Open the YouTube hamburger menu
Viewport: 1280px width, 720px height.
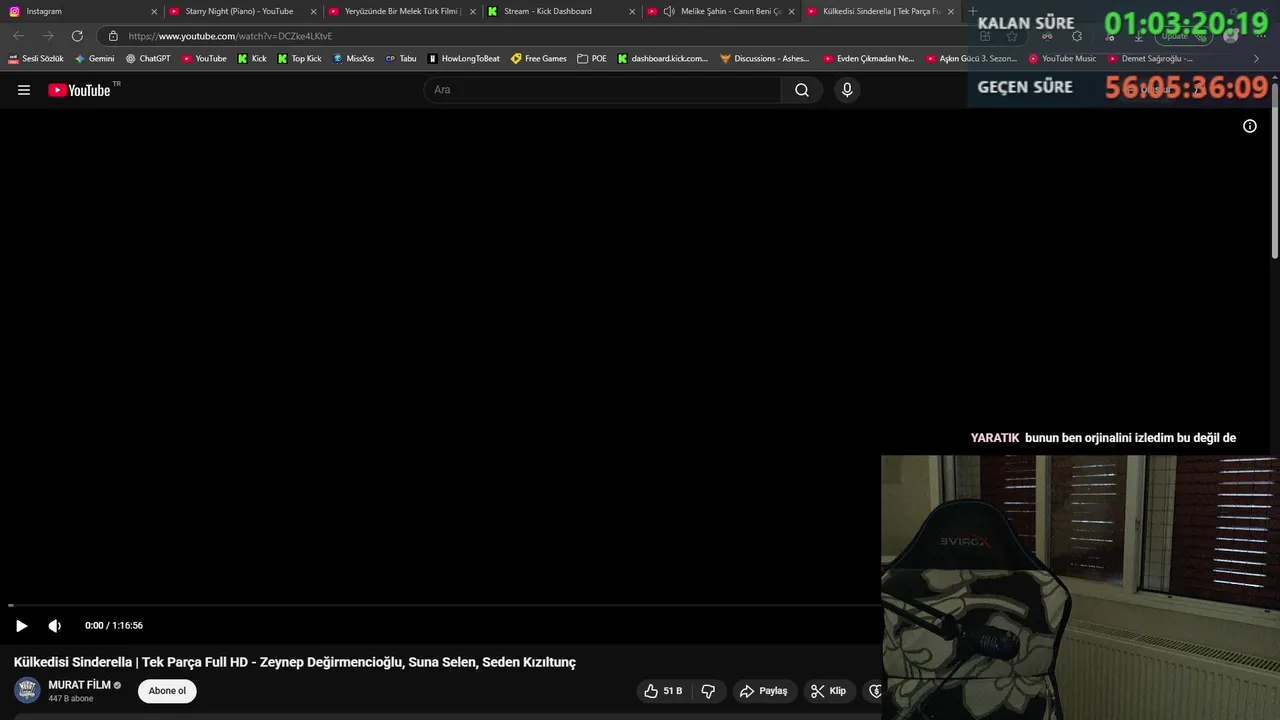tap(24, 90)
